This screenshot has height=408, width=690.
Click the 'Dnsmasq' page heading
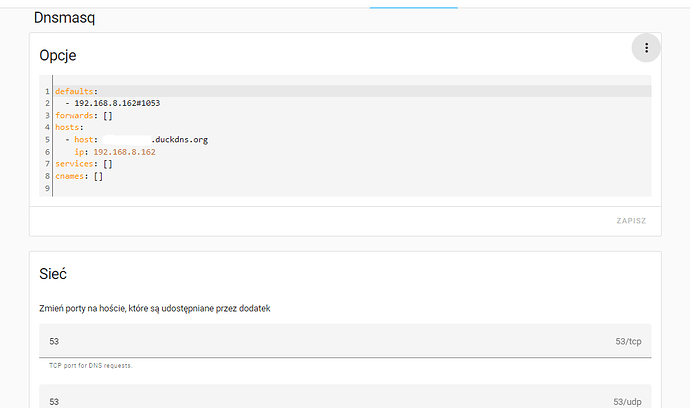(x=64, y=18)
